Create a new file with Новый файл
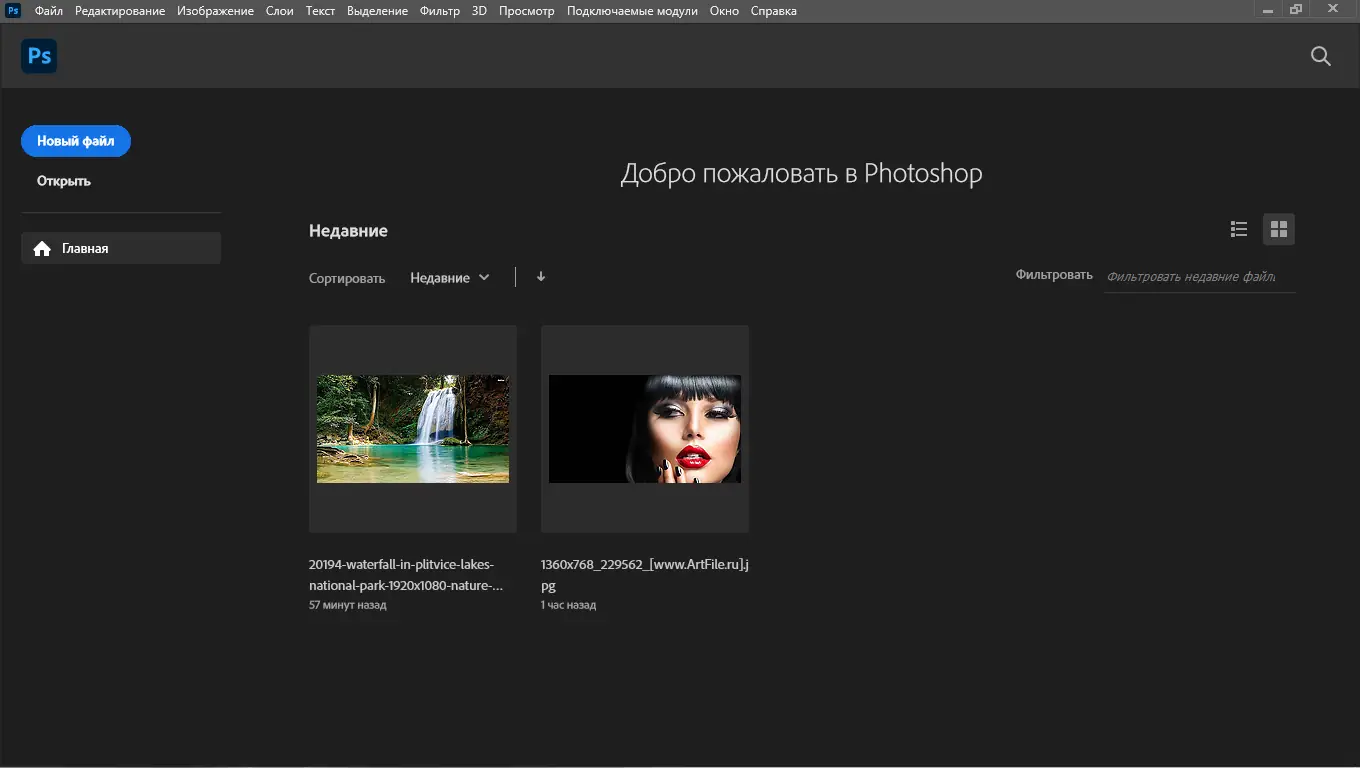1360x768 pixels. tap(76, 141)
